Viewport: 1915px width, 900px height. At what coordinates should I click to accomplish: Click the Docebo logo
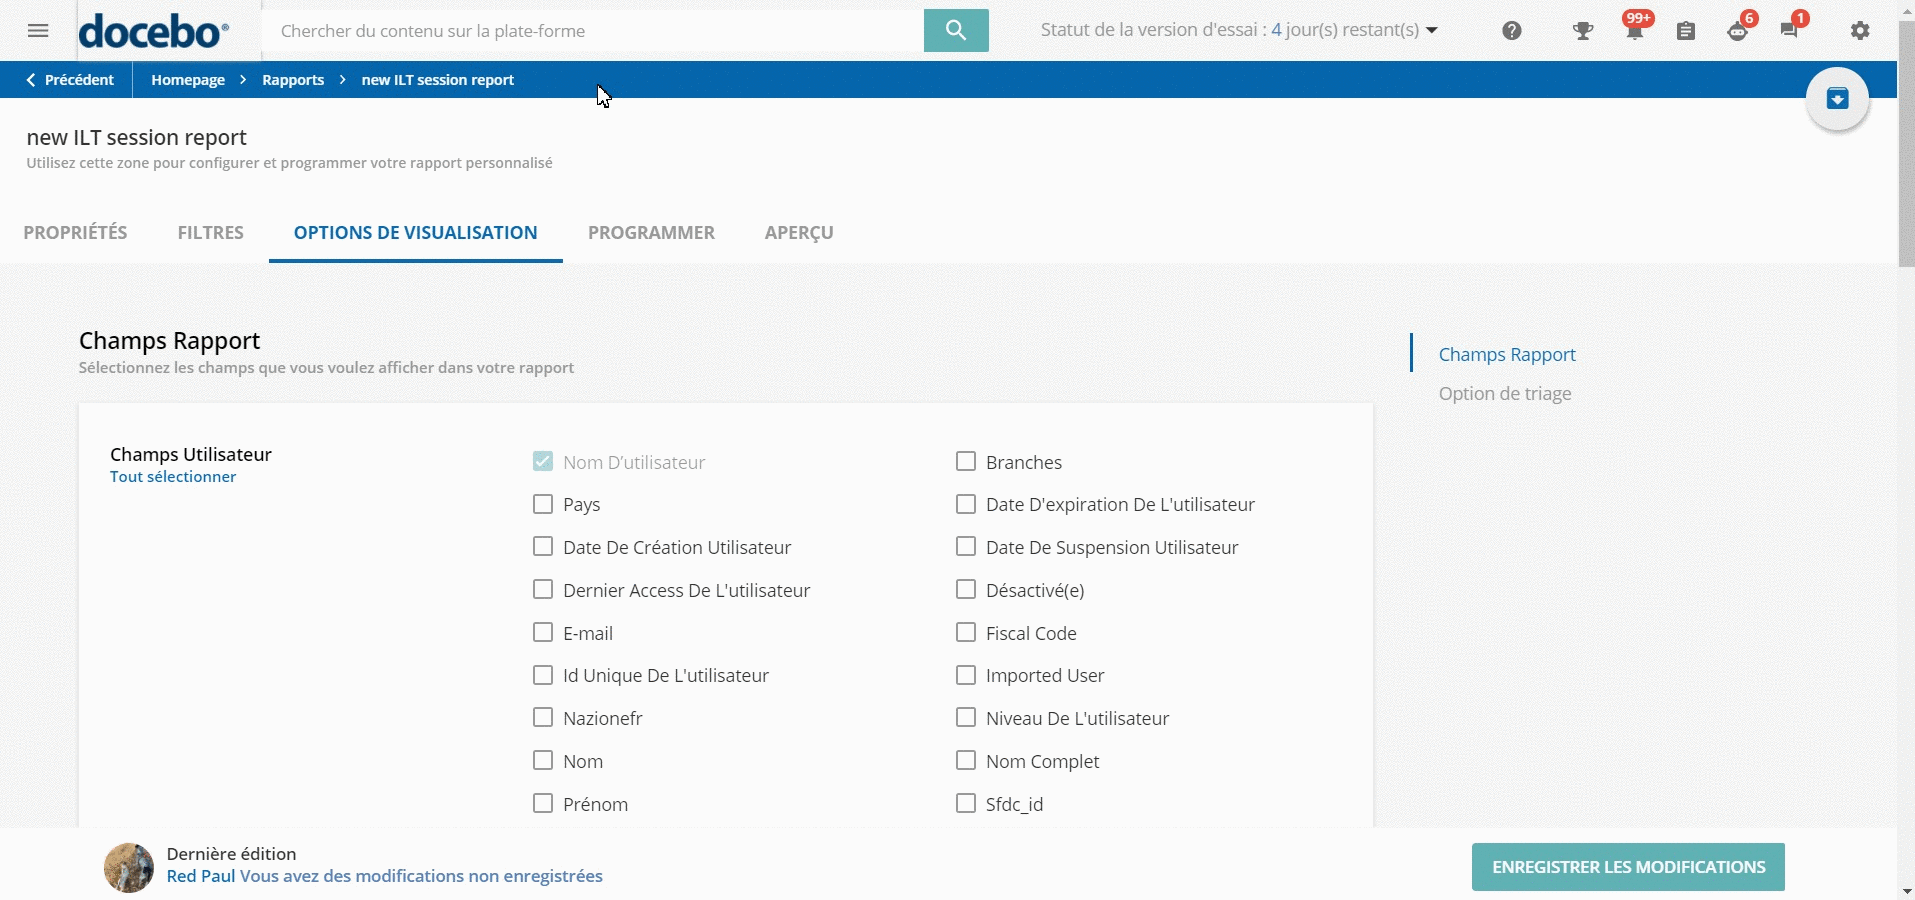154,31
